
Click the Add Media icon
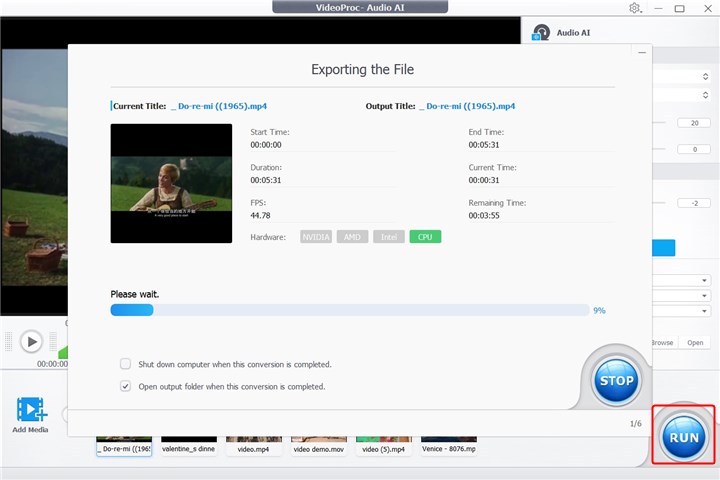(x=31, y=410)
